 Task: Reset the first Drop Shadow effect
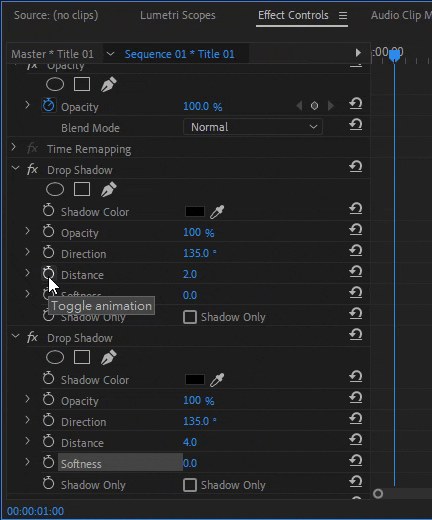pyautogui.click(x=356, y=166)
